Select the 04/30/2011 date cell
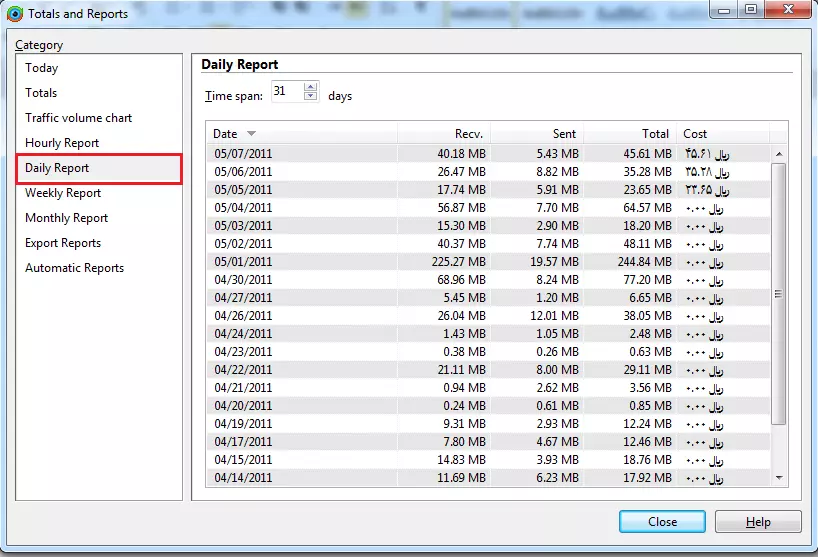The height and width of the screenshot is (557, 818). 243,280
